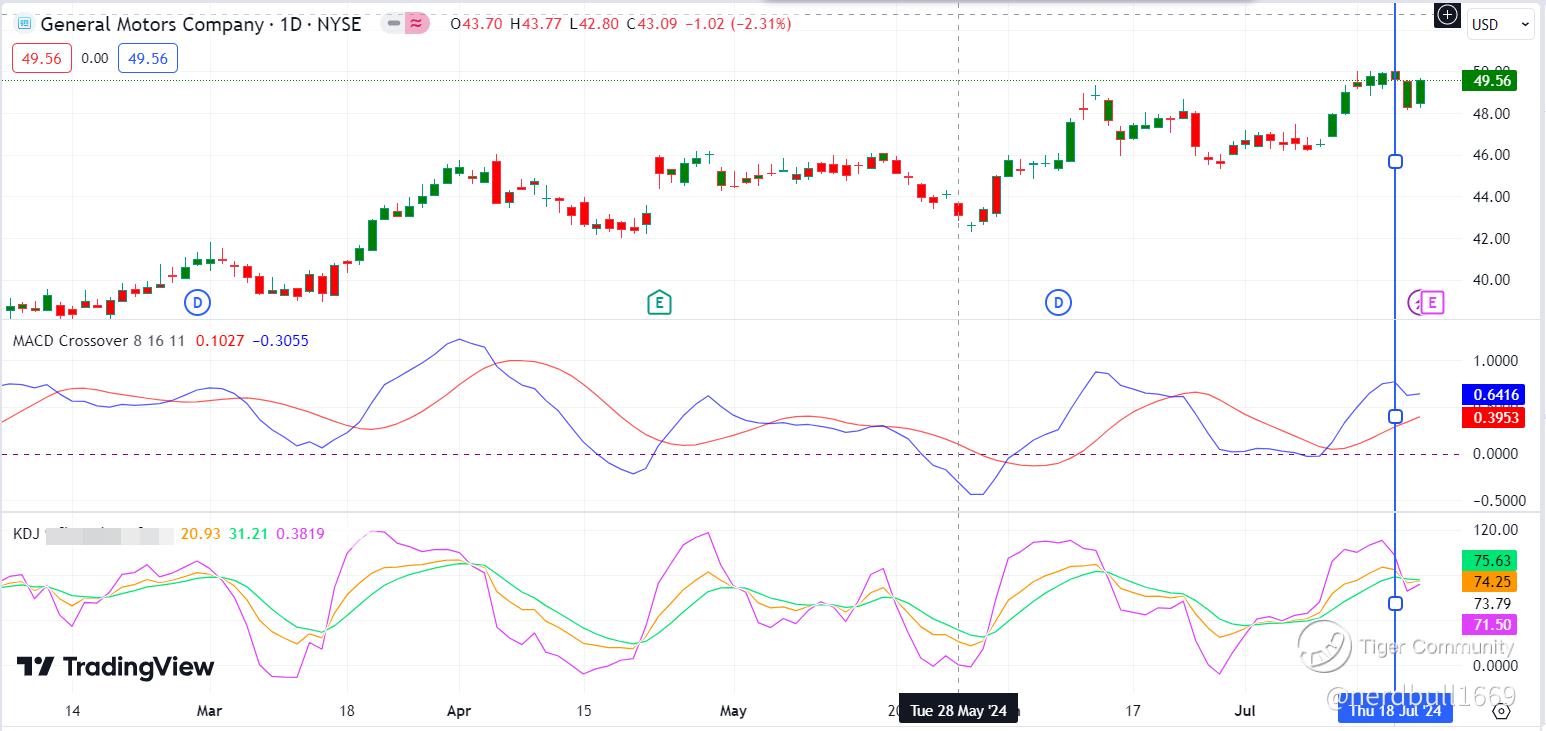Click the MACD legend value −0.3055
1546x731 pixels.
tap(280, 341)
